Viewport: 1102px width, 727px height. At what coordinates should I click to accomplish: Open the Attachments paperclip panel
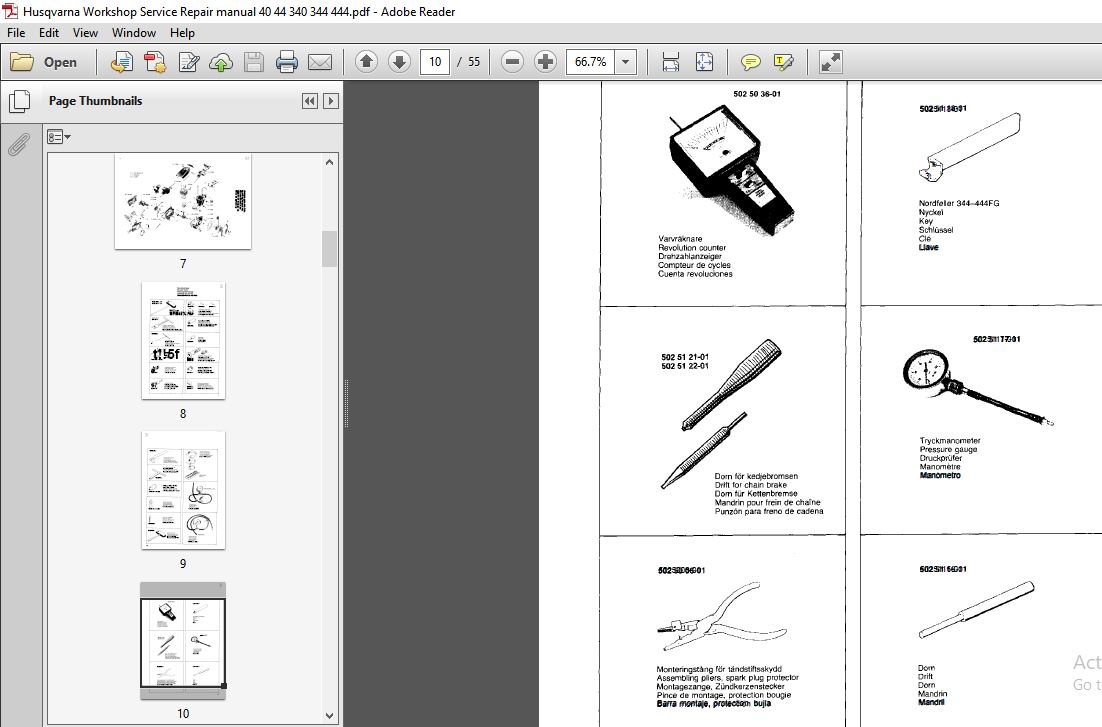pyautogui.click(x=19, y=144)
